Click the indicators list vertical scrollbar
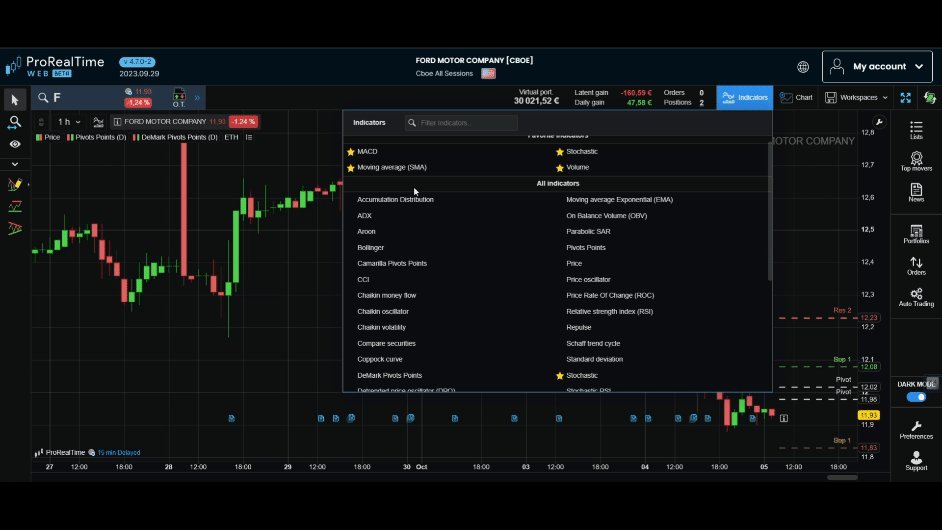Image resolution: width=942 pixels, height=530 pixels. (x=770, y=210)
